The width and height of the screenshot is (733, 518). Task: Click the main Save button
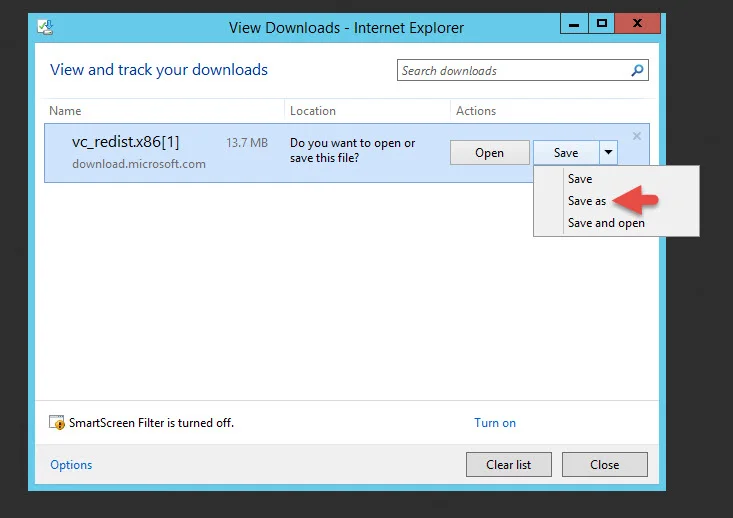click(566, 152)
